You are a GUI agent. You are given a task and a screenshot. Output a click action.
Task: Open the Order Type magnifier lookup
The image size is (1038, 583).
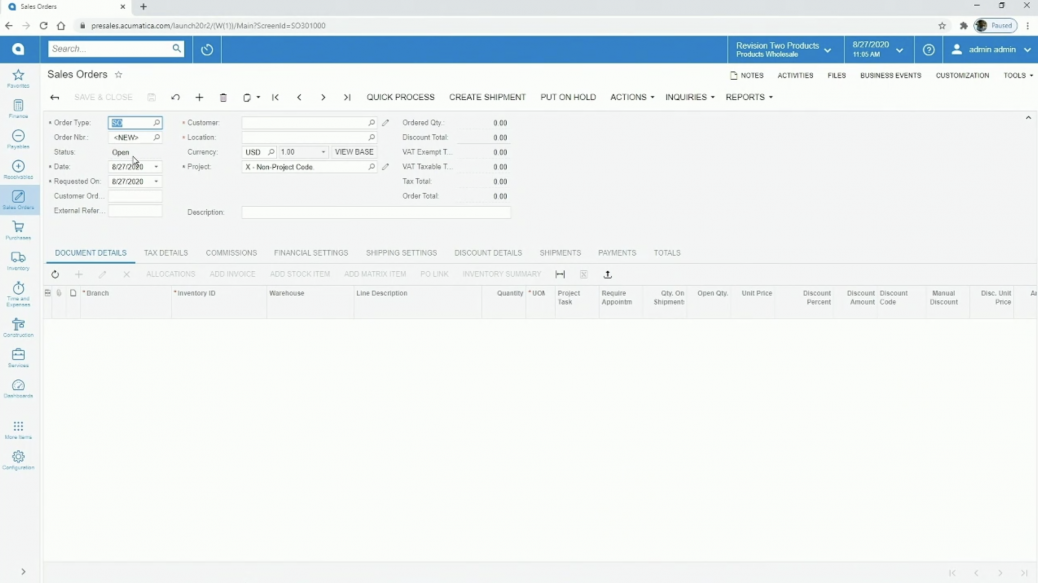click(156, 122)
